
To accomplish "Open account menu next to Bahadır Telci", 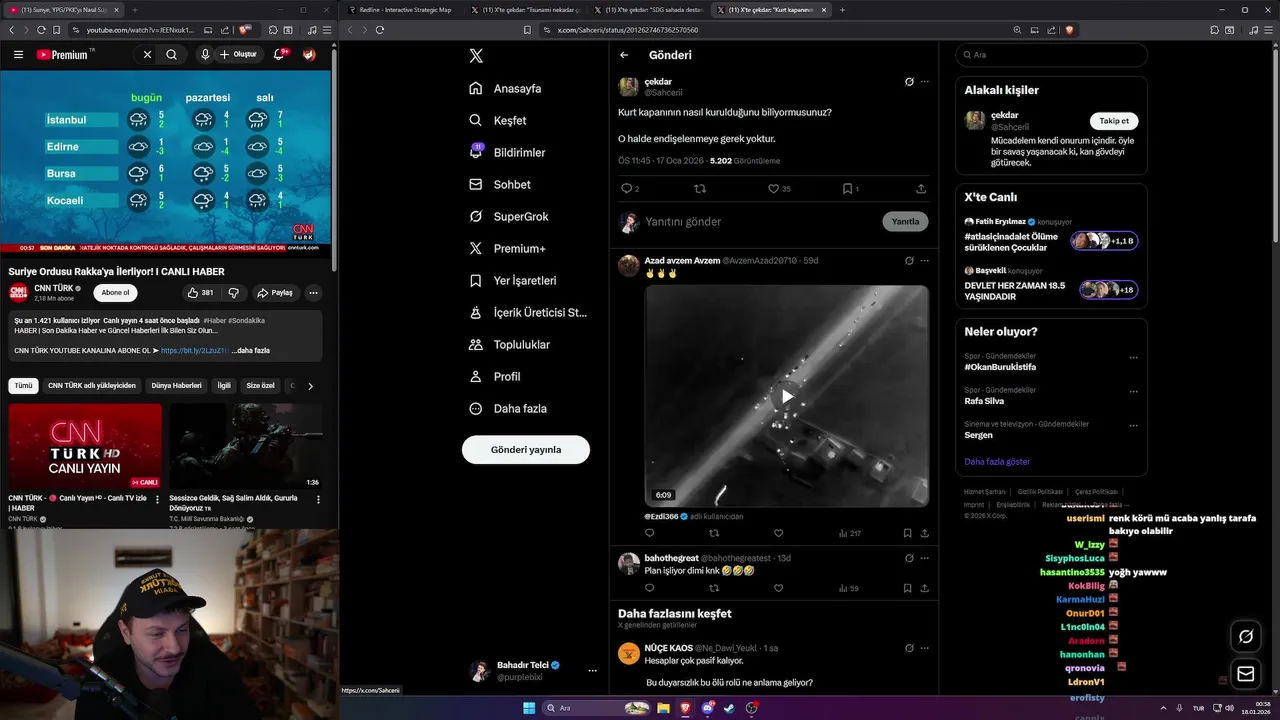I will (x=592, y=671).
